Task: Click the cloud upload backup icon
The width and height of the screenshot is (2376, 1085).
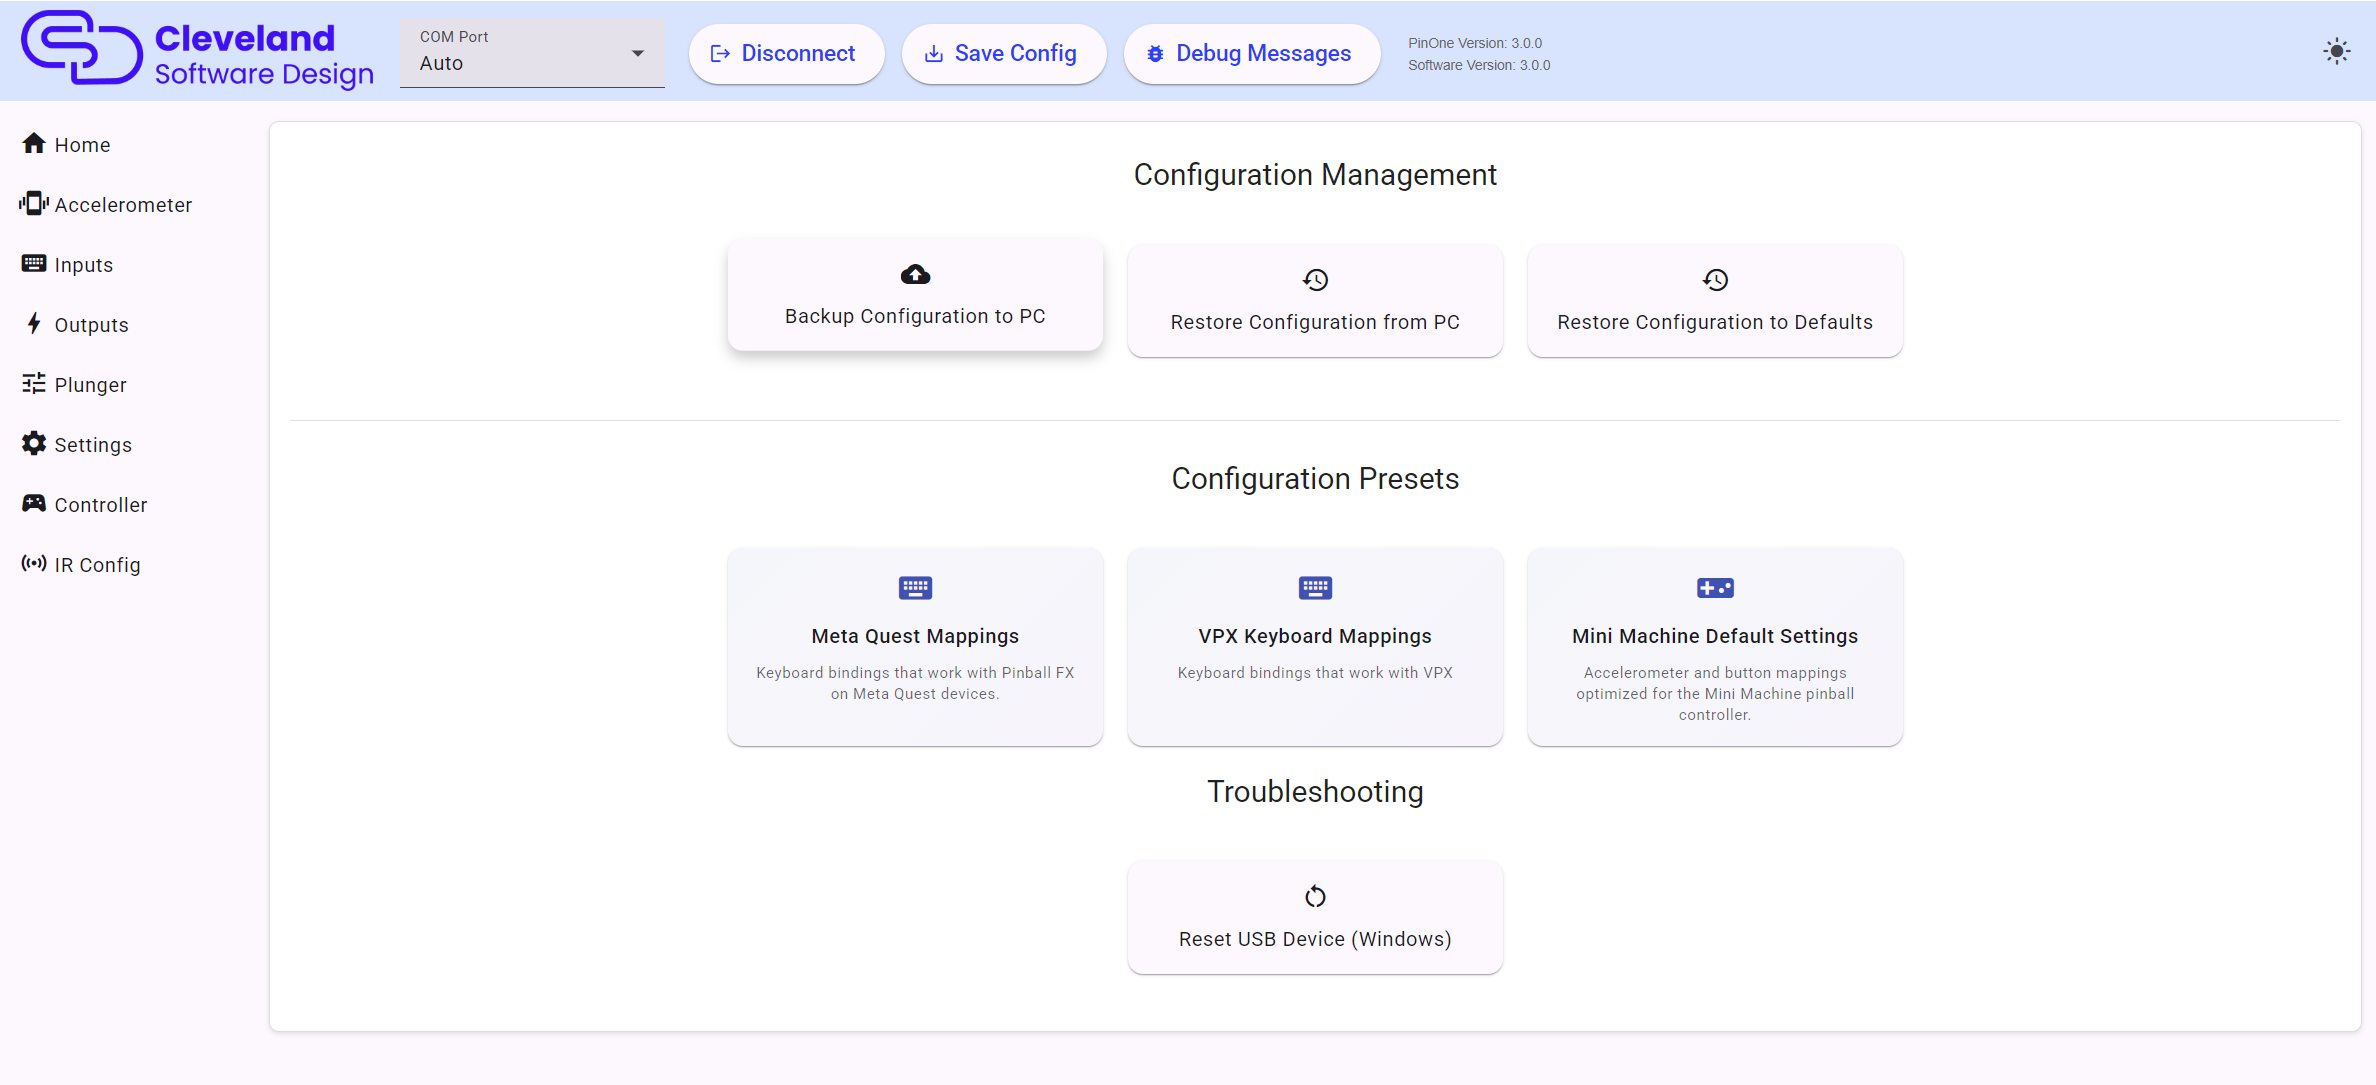Action: tap(915, 274)
